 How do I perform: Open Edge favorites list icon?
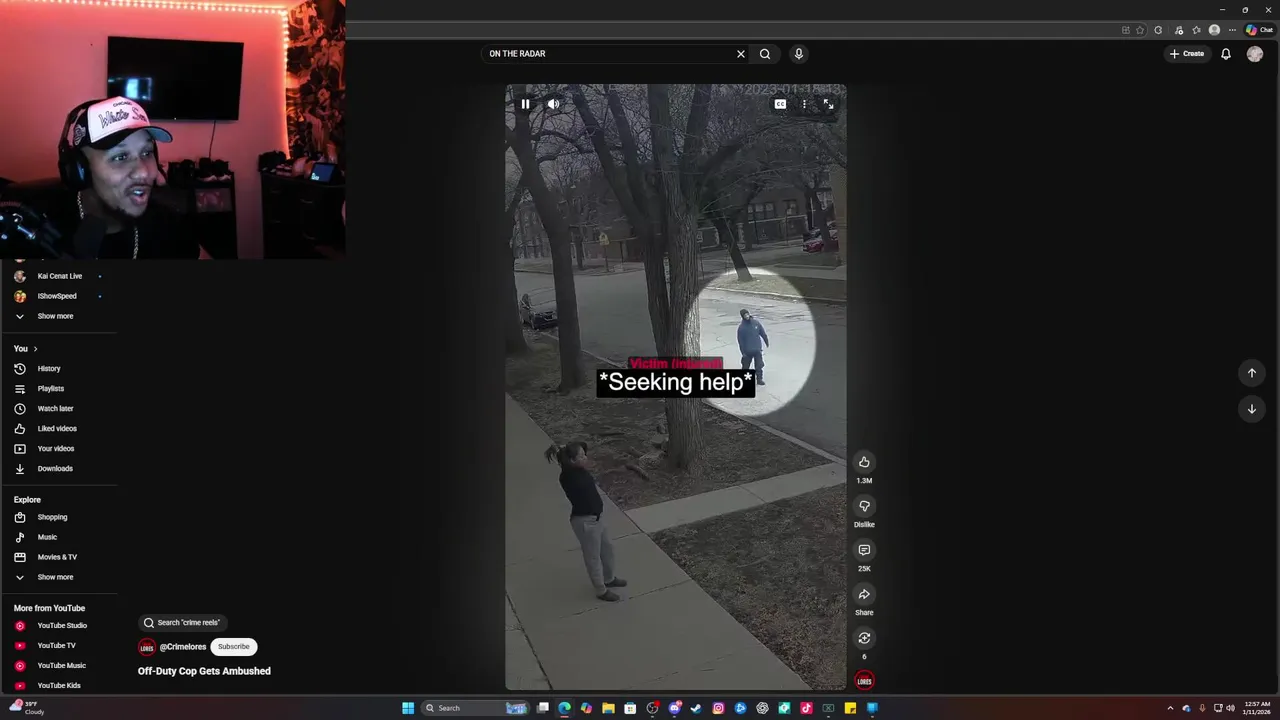click(x=1196, y=30)
